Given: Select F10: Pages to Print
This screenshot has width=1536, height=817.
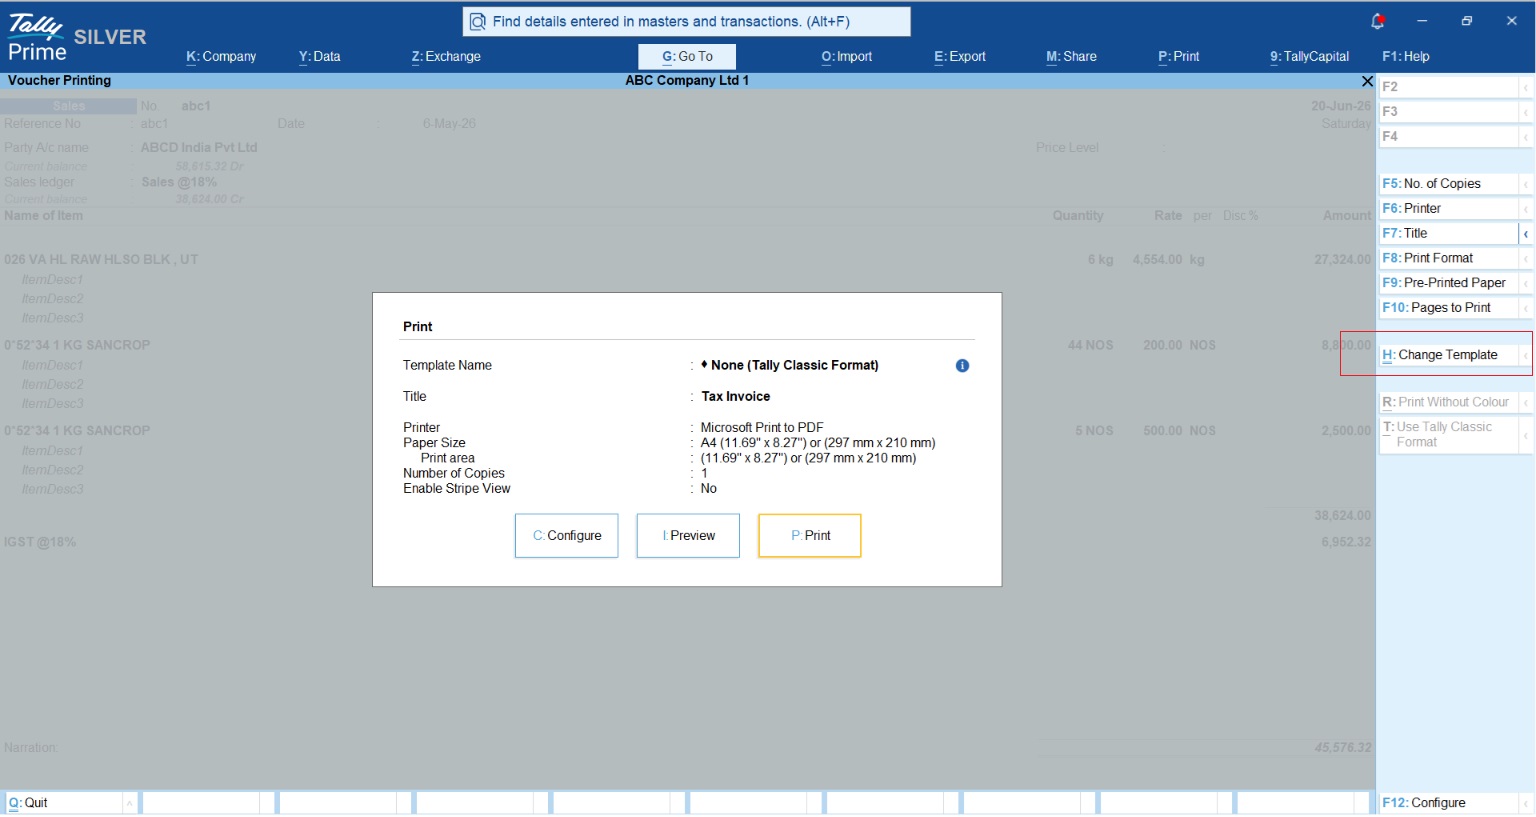Looking at the screenshot, I should (x=1449, y=308).
